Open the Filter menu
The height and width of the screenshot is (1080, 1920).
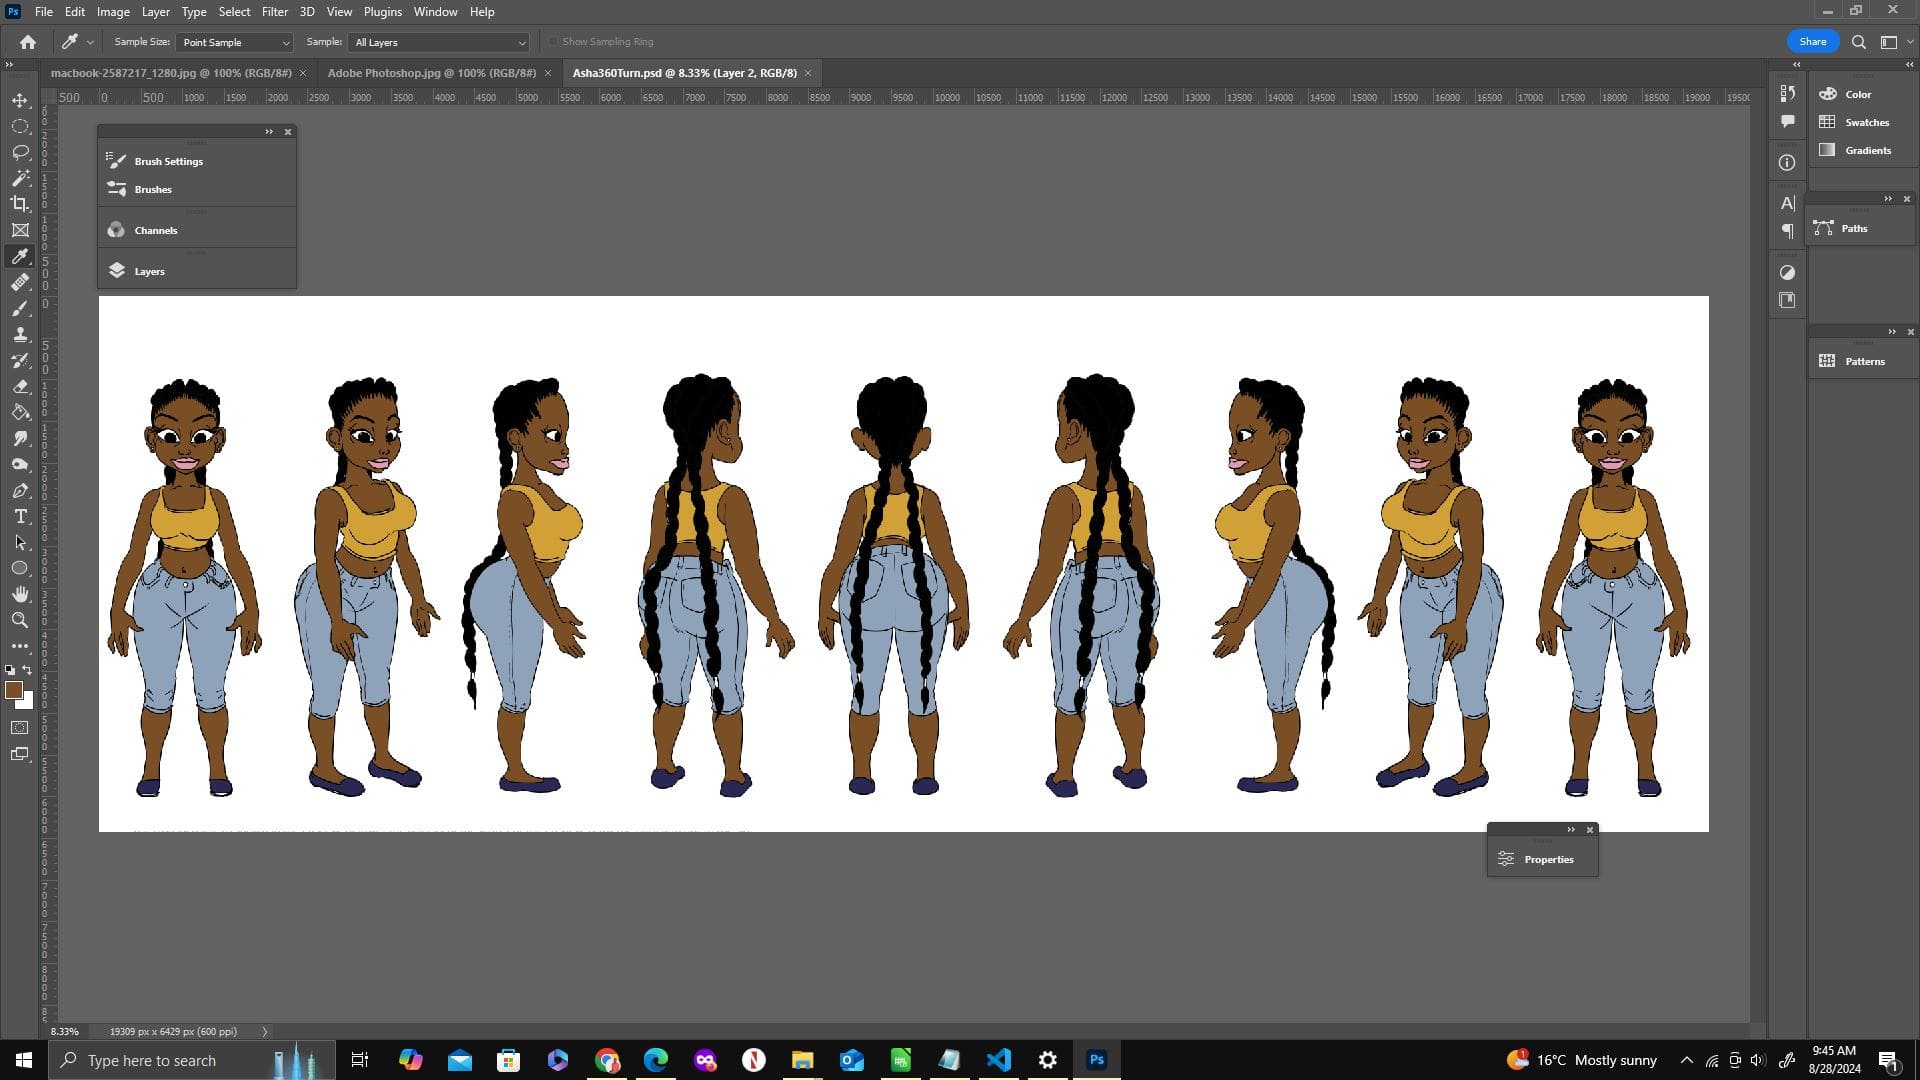click(274, 12)
